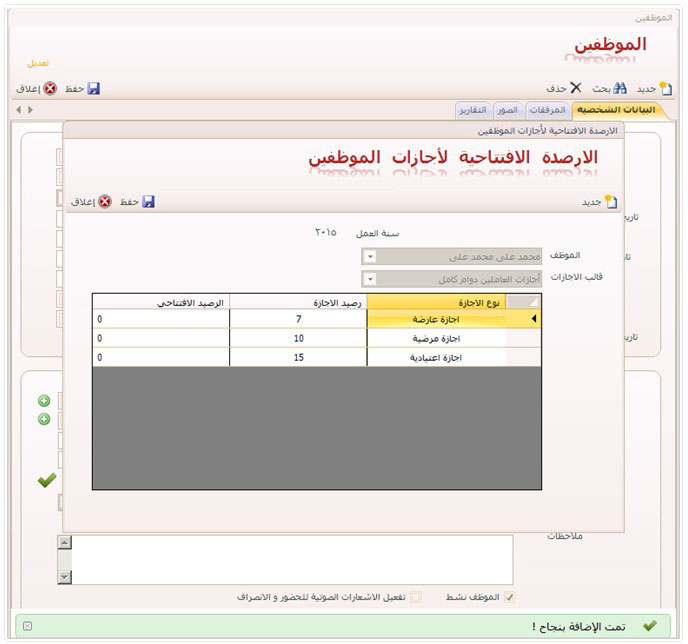Switch to the البيانات الشخصية tab

coord(616,110)
